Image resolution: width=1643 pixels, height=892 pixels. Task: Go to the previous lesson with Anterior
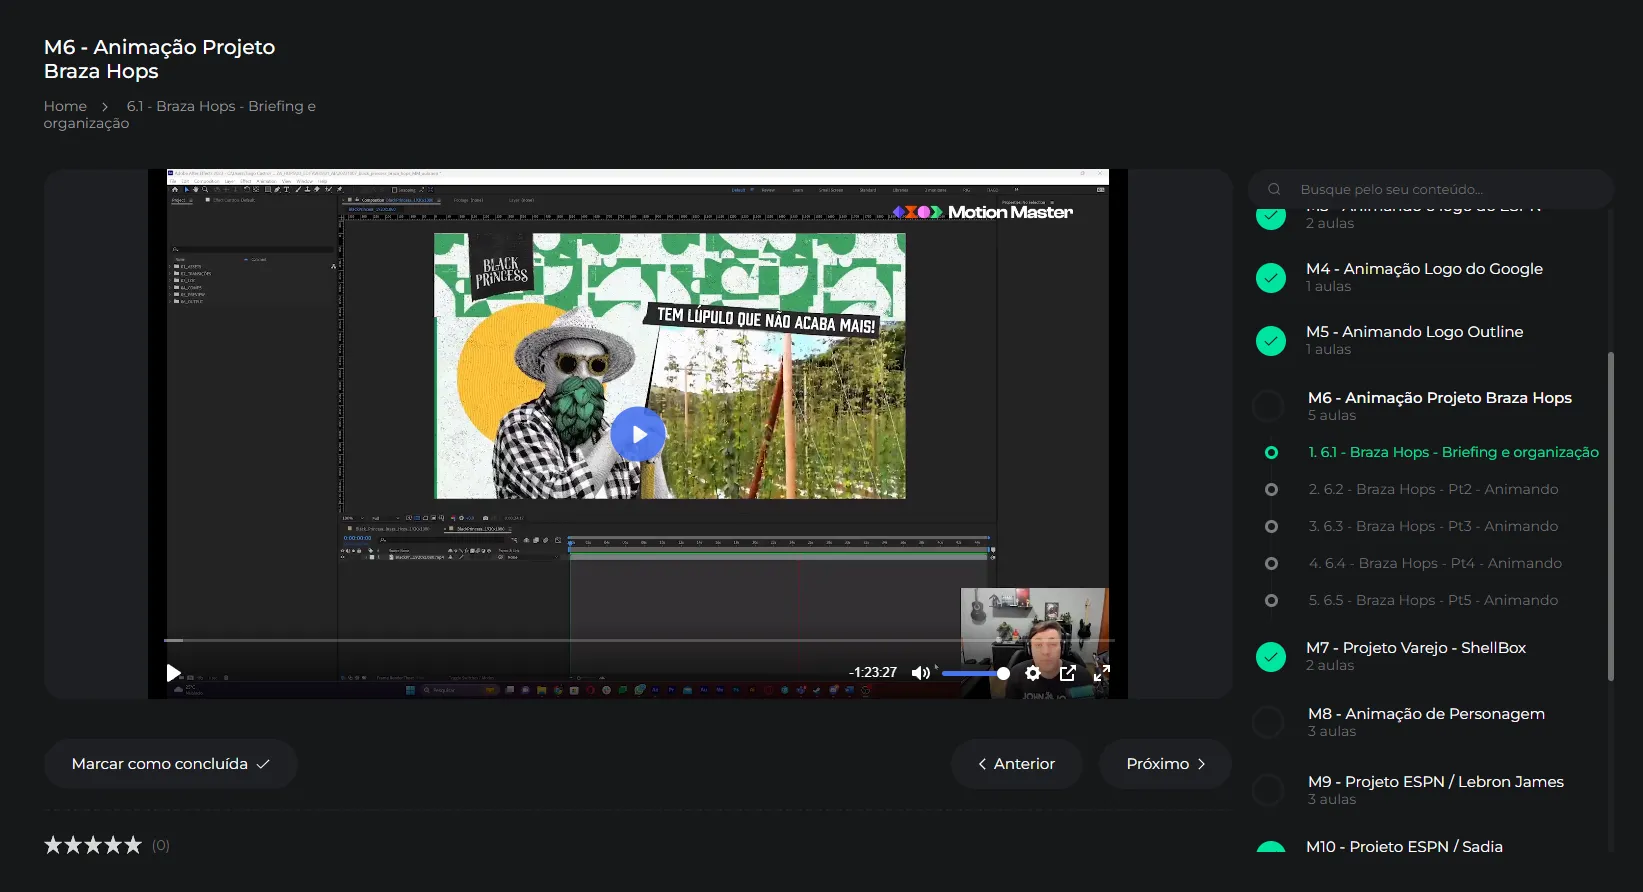click(1016, 764)
